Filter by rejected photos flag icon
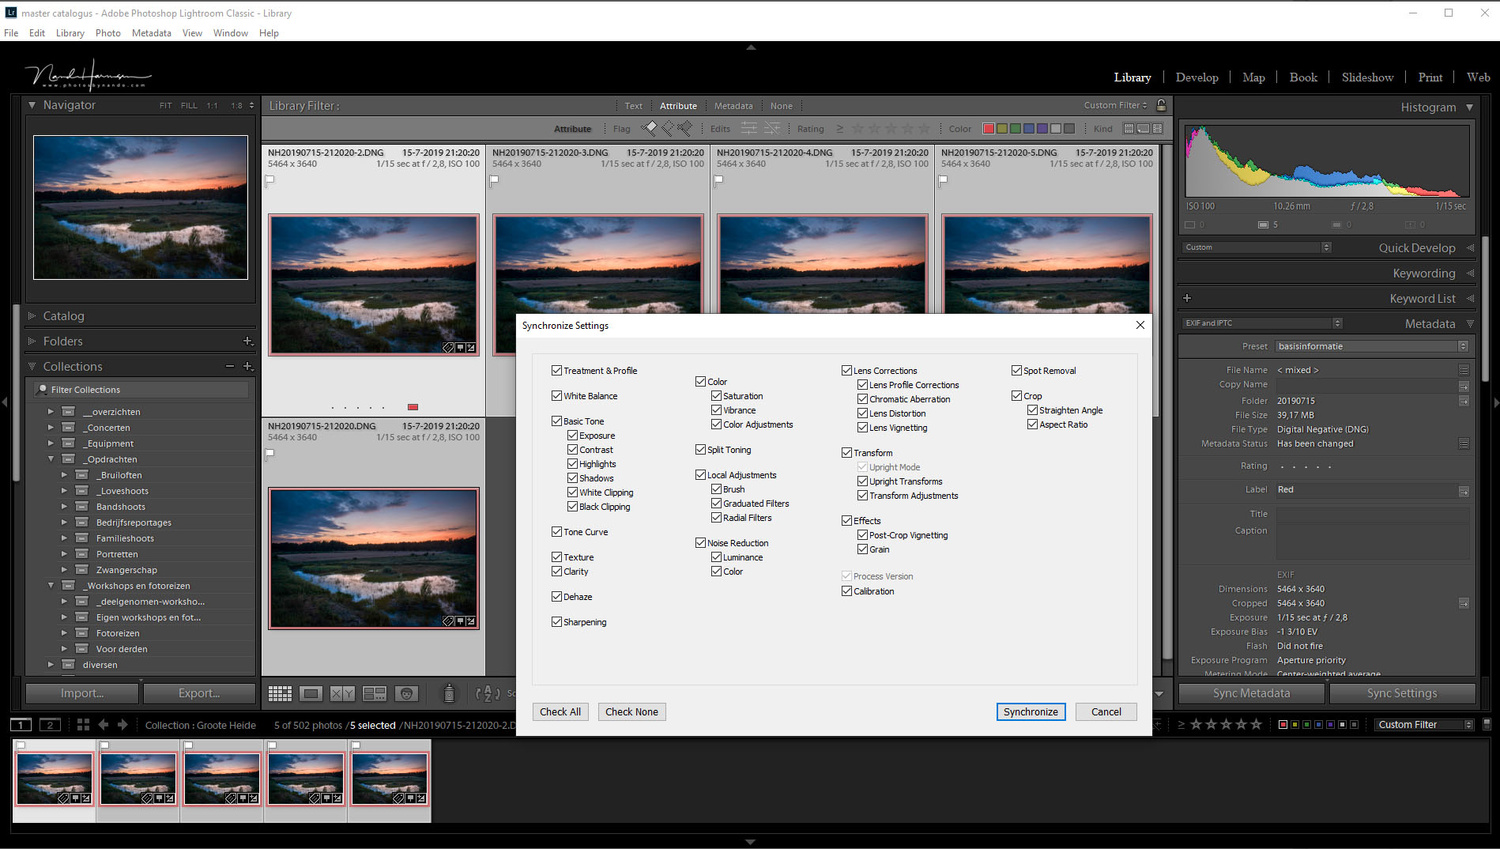Image resolution: width=1500 pixels, height=849 pixels. (685, 128)
